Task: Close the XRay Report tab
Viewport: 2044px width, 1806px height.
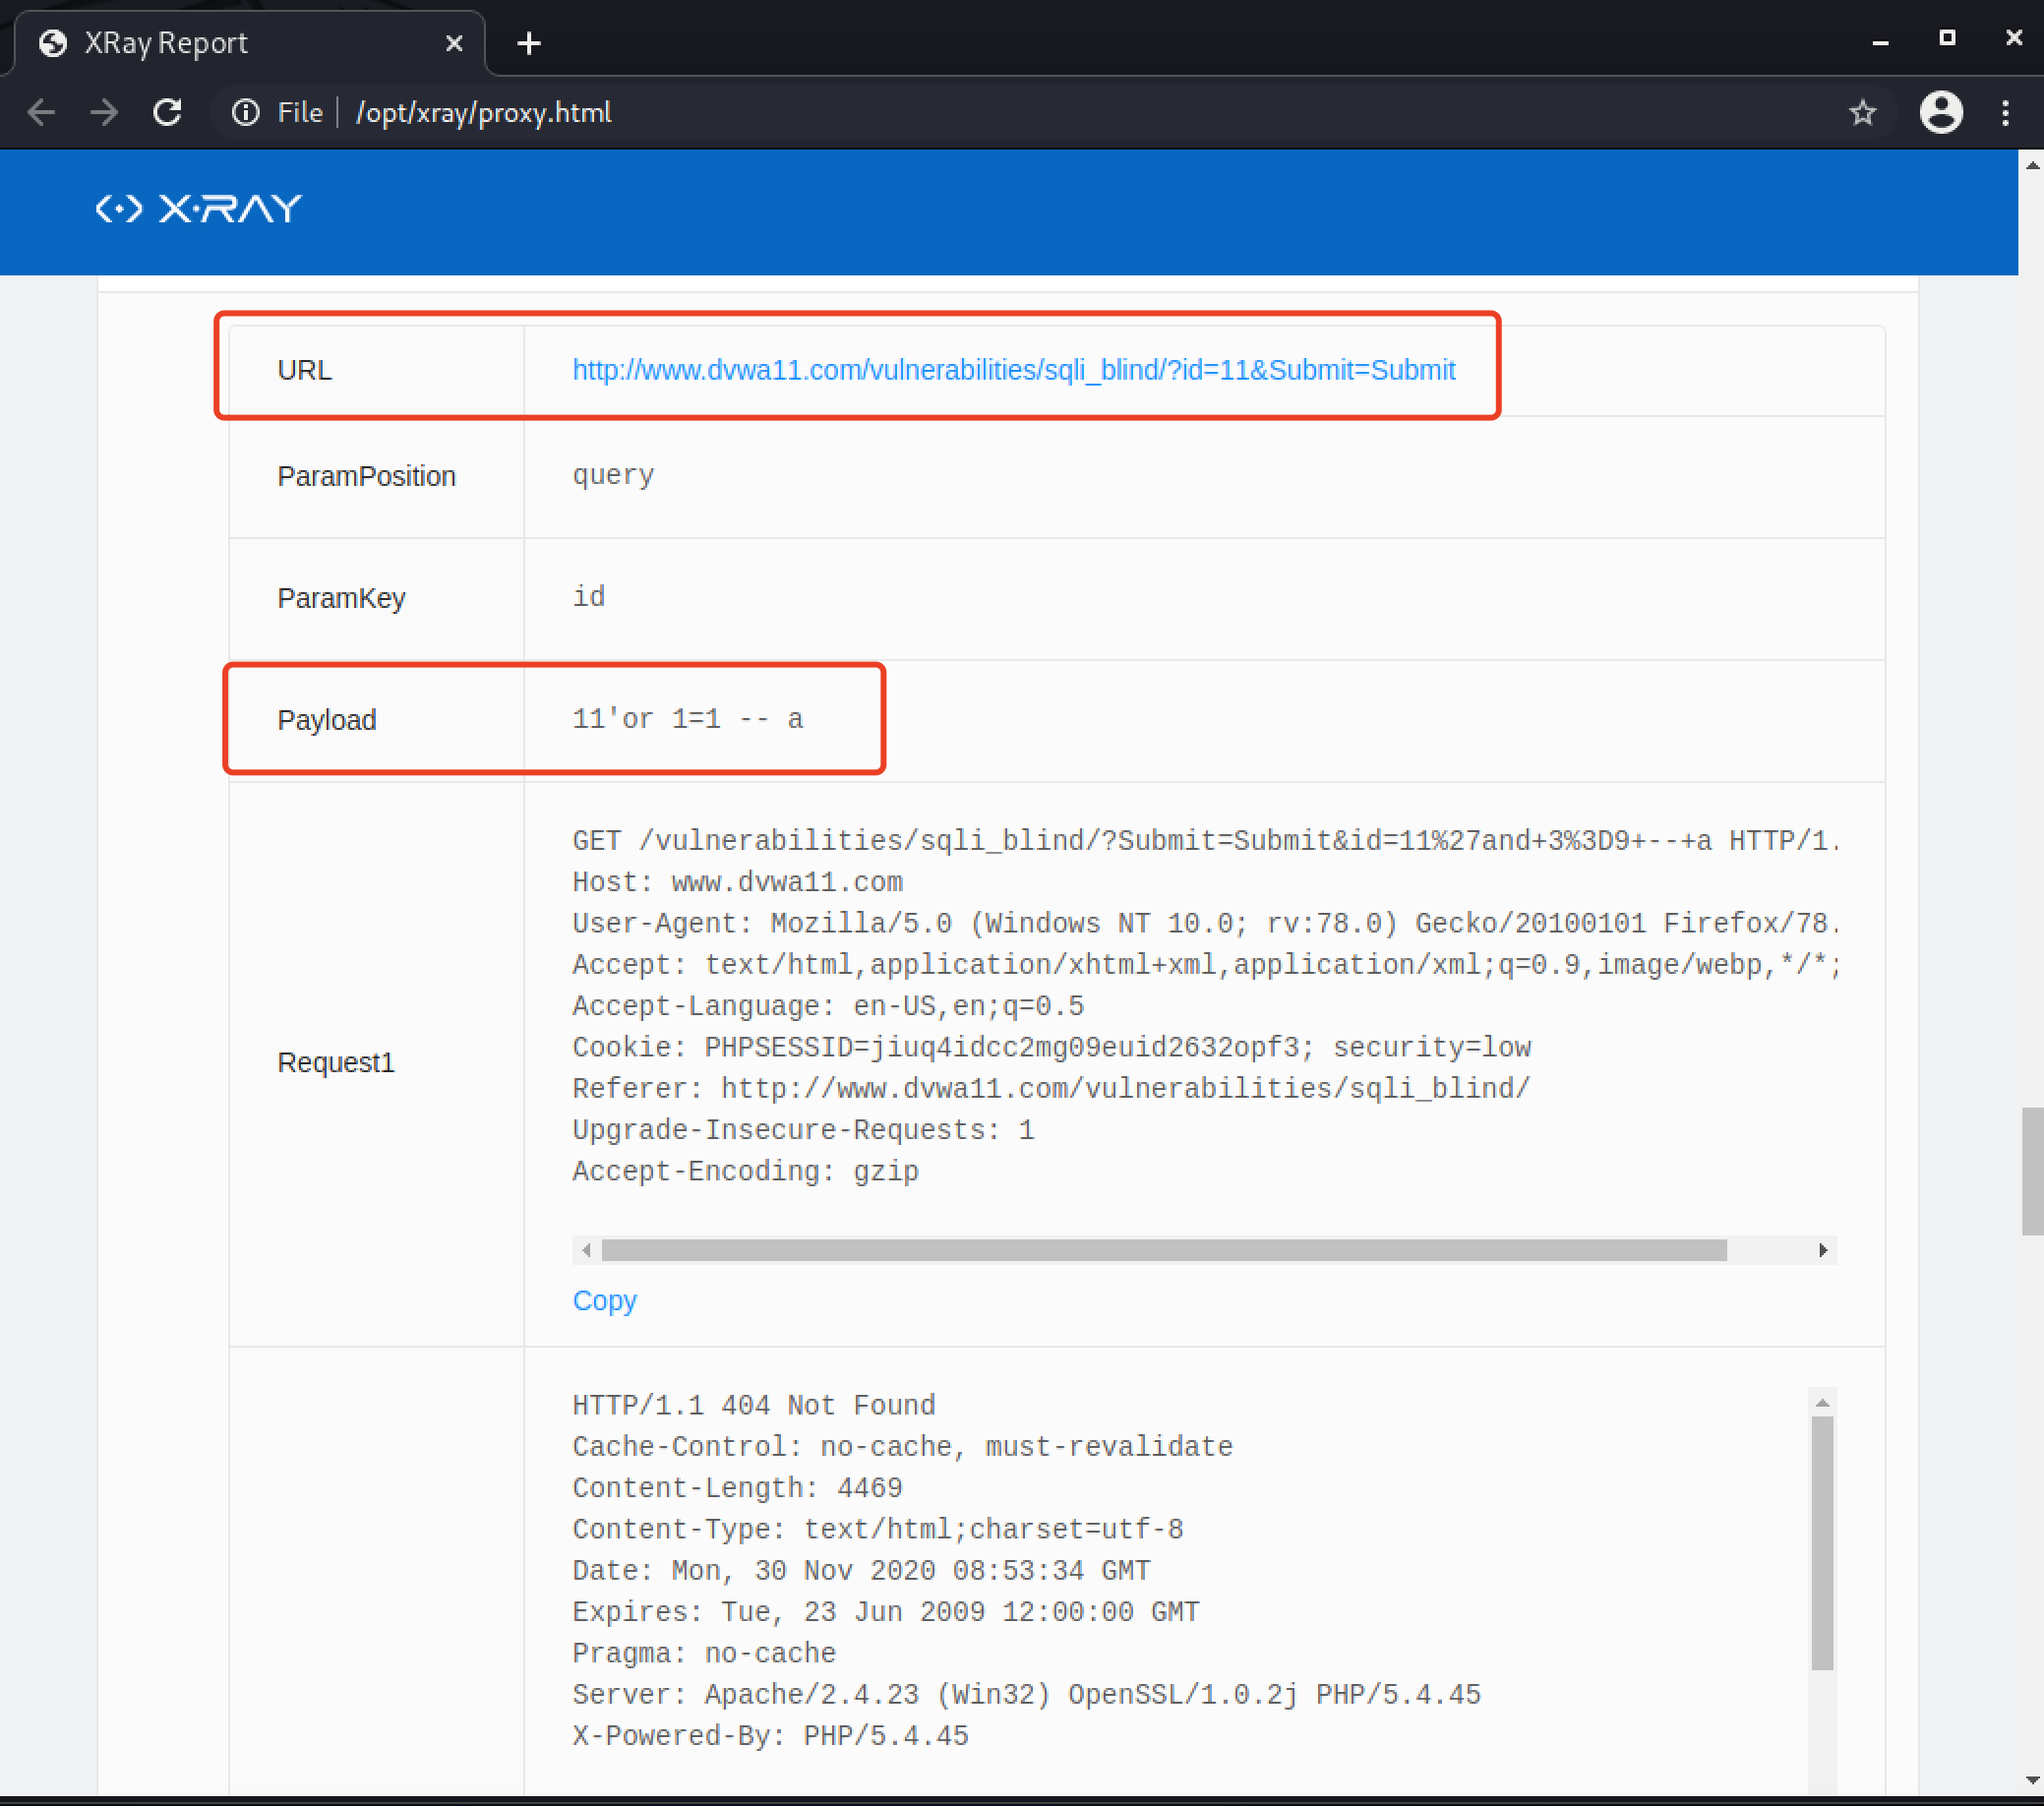Action: click(x=454, y=43)
